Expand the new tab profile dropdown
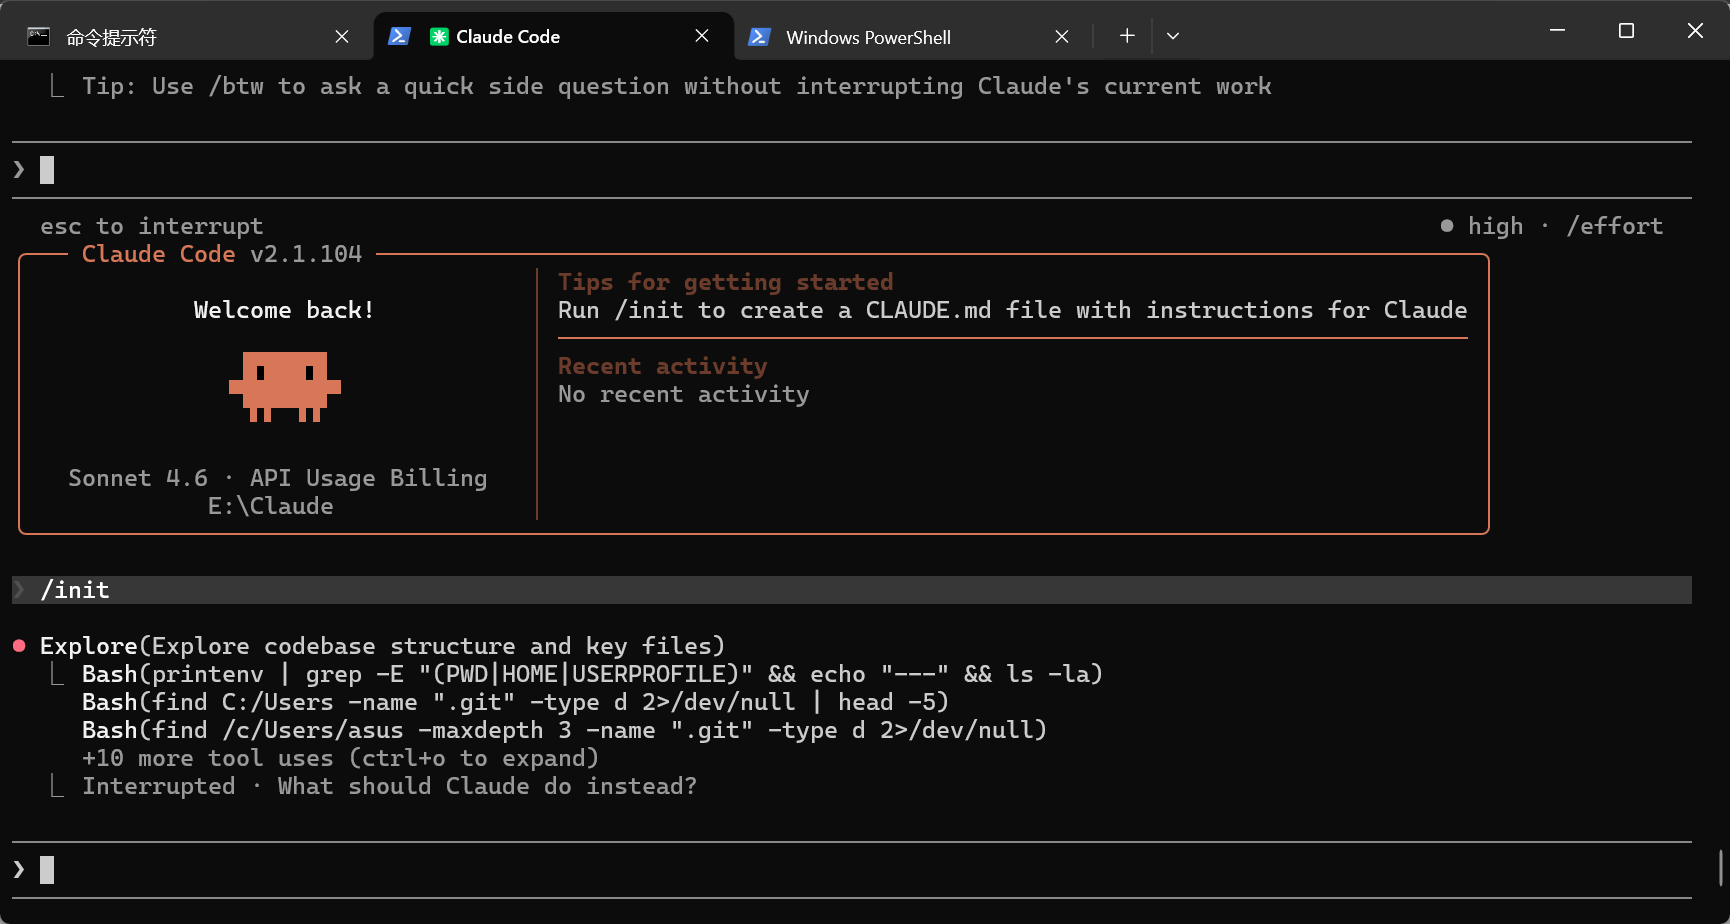The height and width of the screenshot is (924, 1730). [x=1173, y=36]
